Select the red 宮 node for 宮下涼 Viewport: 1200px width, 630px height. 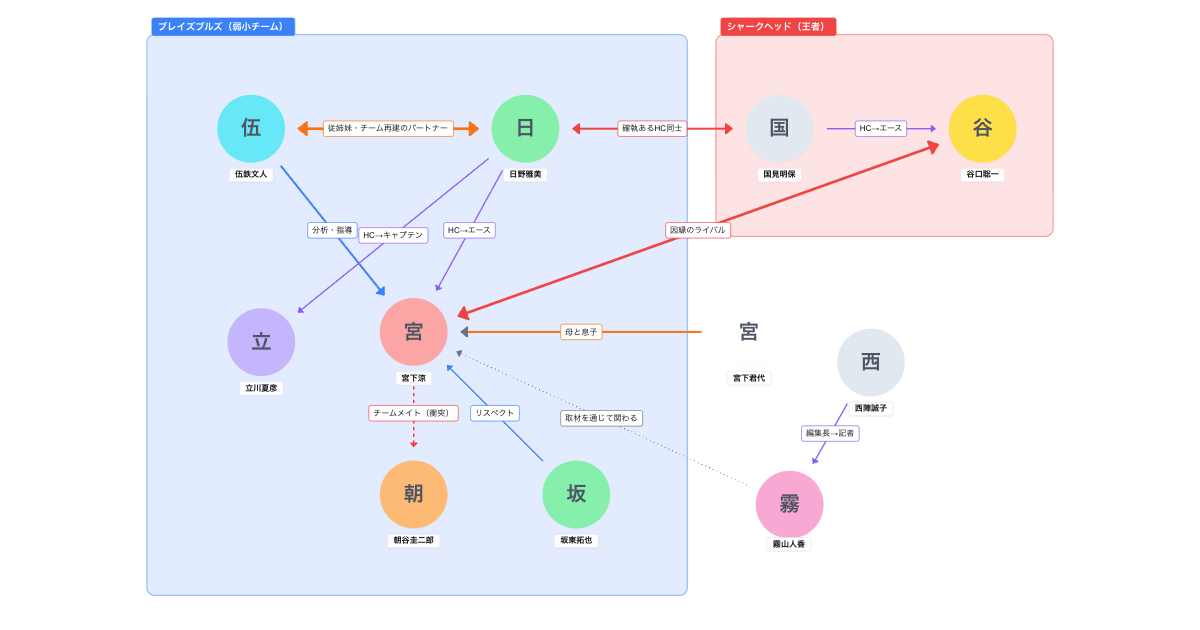click(413, 332)
